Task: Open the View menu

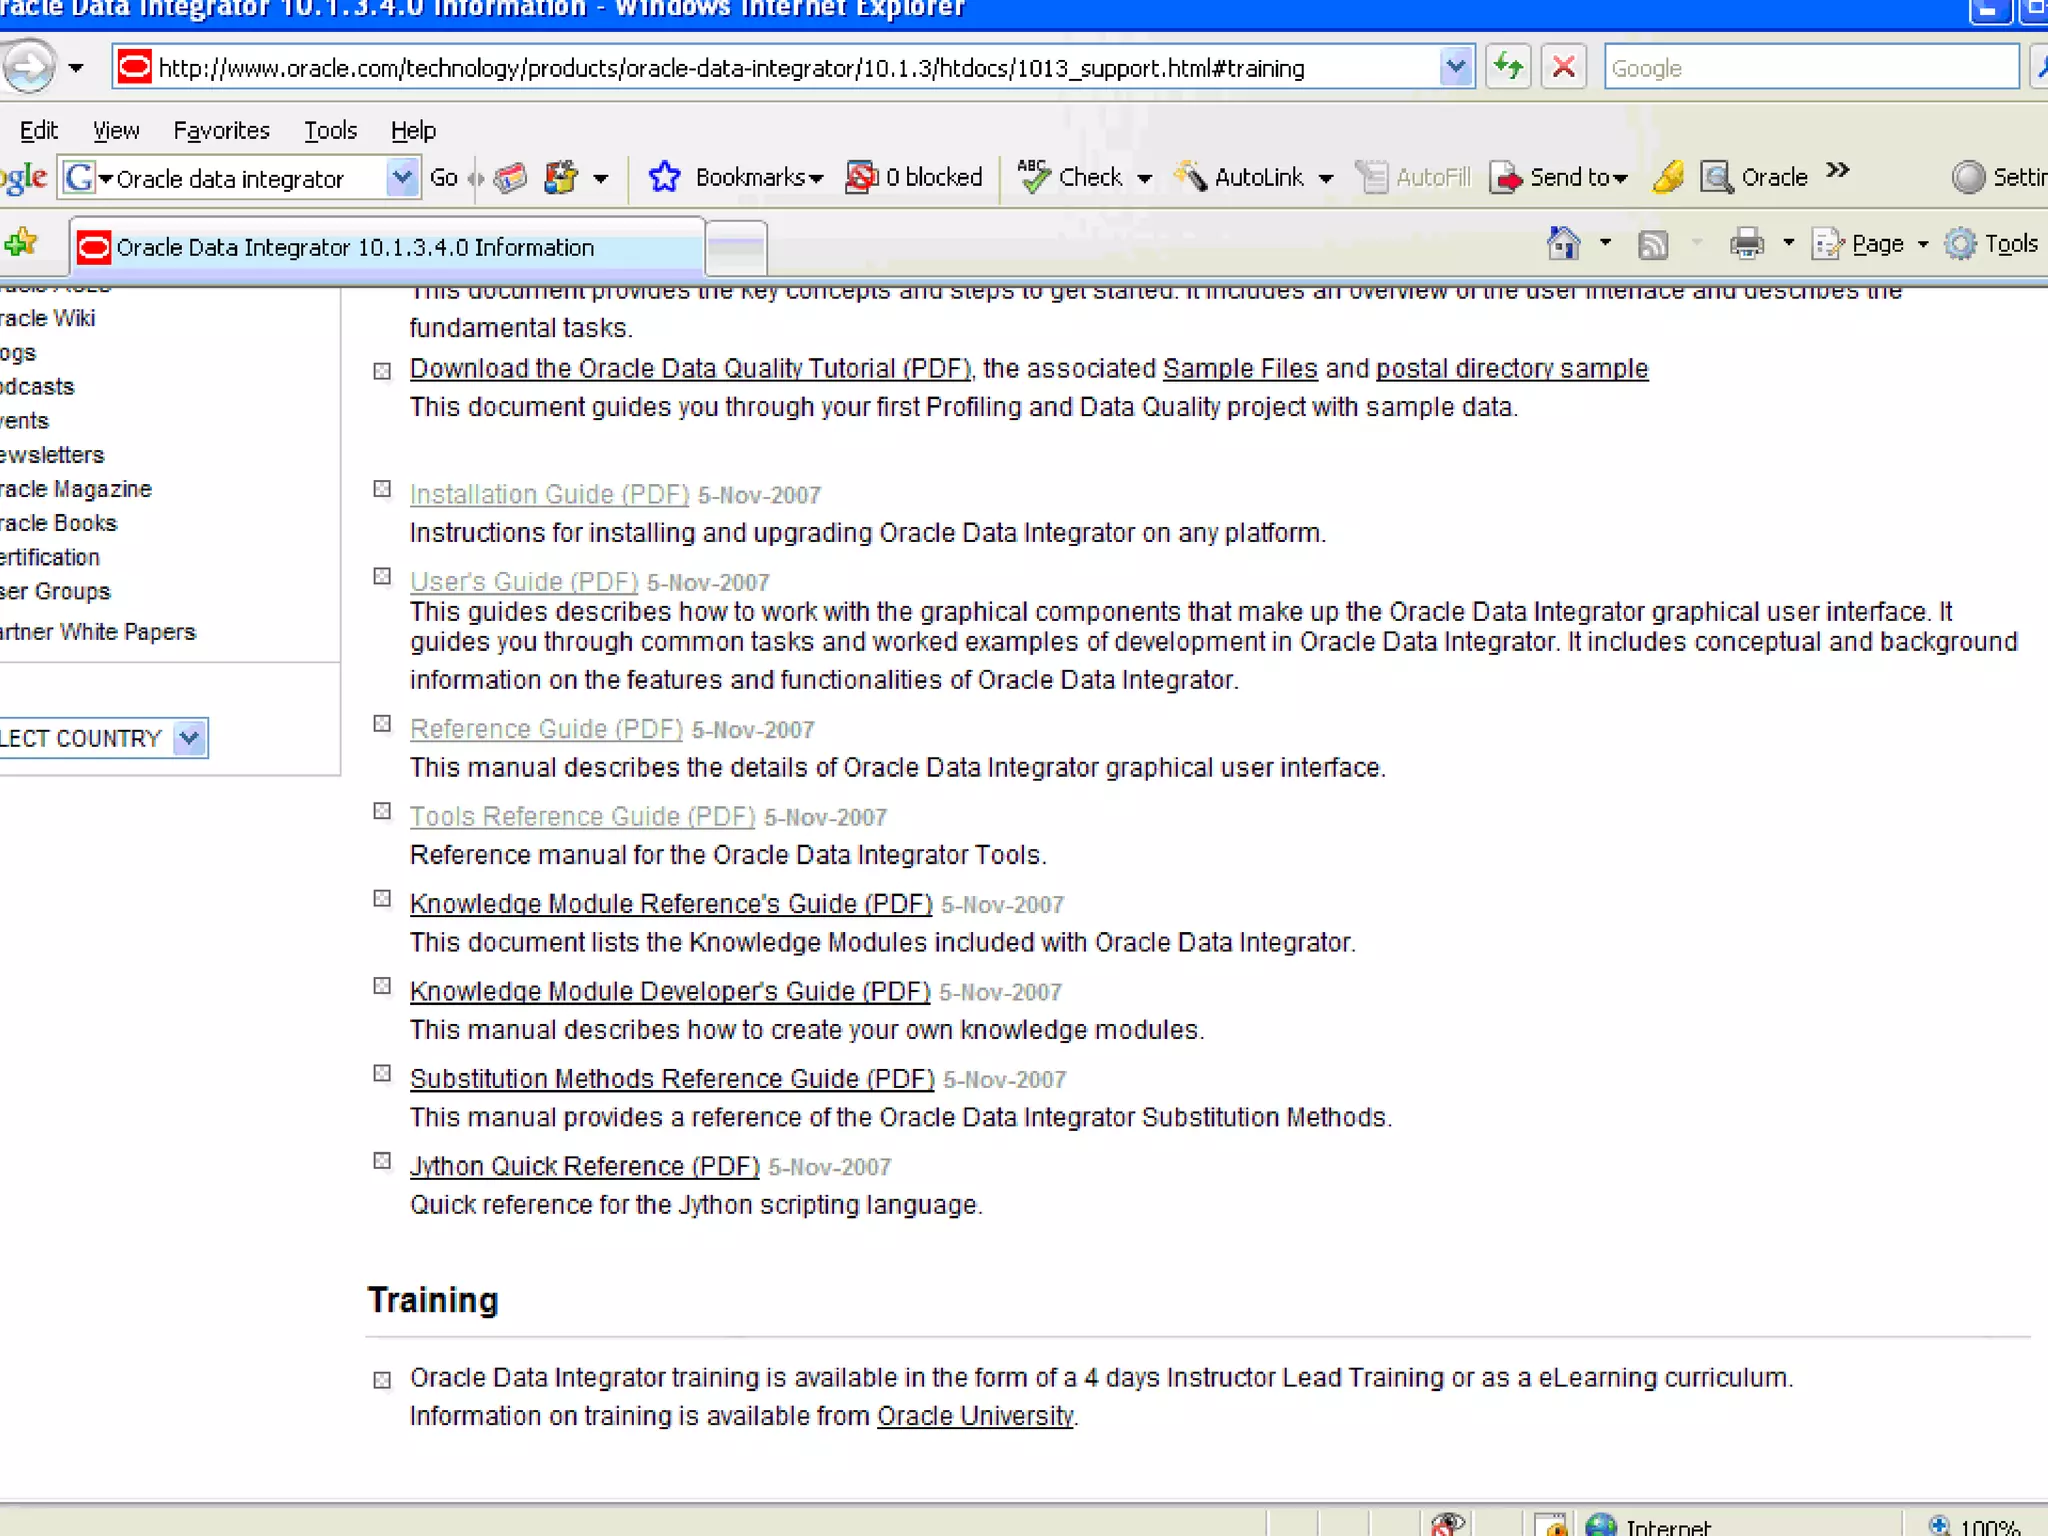Action: click(116, 130)
